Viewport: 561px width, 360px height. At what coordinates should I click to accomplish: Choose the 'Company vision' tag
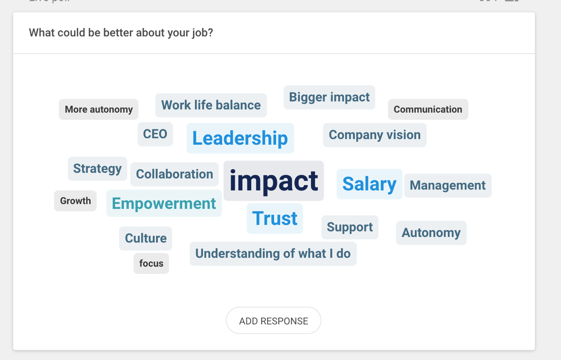coord(375,135)
